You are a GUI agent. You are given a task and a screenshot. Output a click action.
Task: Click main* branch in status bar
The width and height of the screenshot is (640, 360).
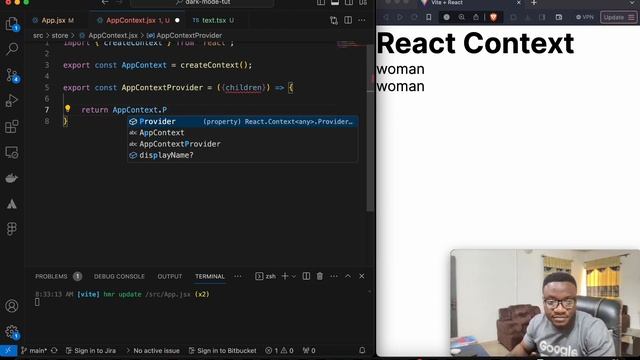(x=34, y=350)
